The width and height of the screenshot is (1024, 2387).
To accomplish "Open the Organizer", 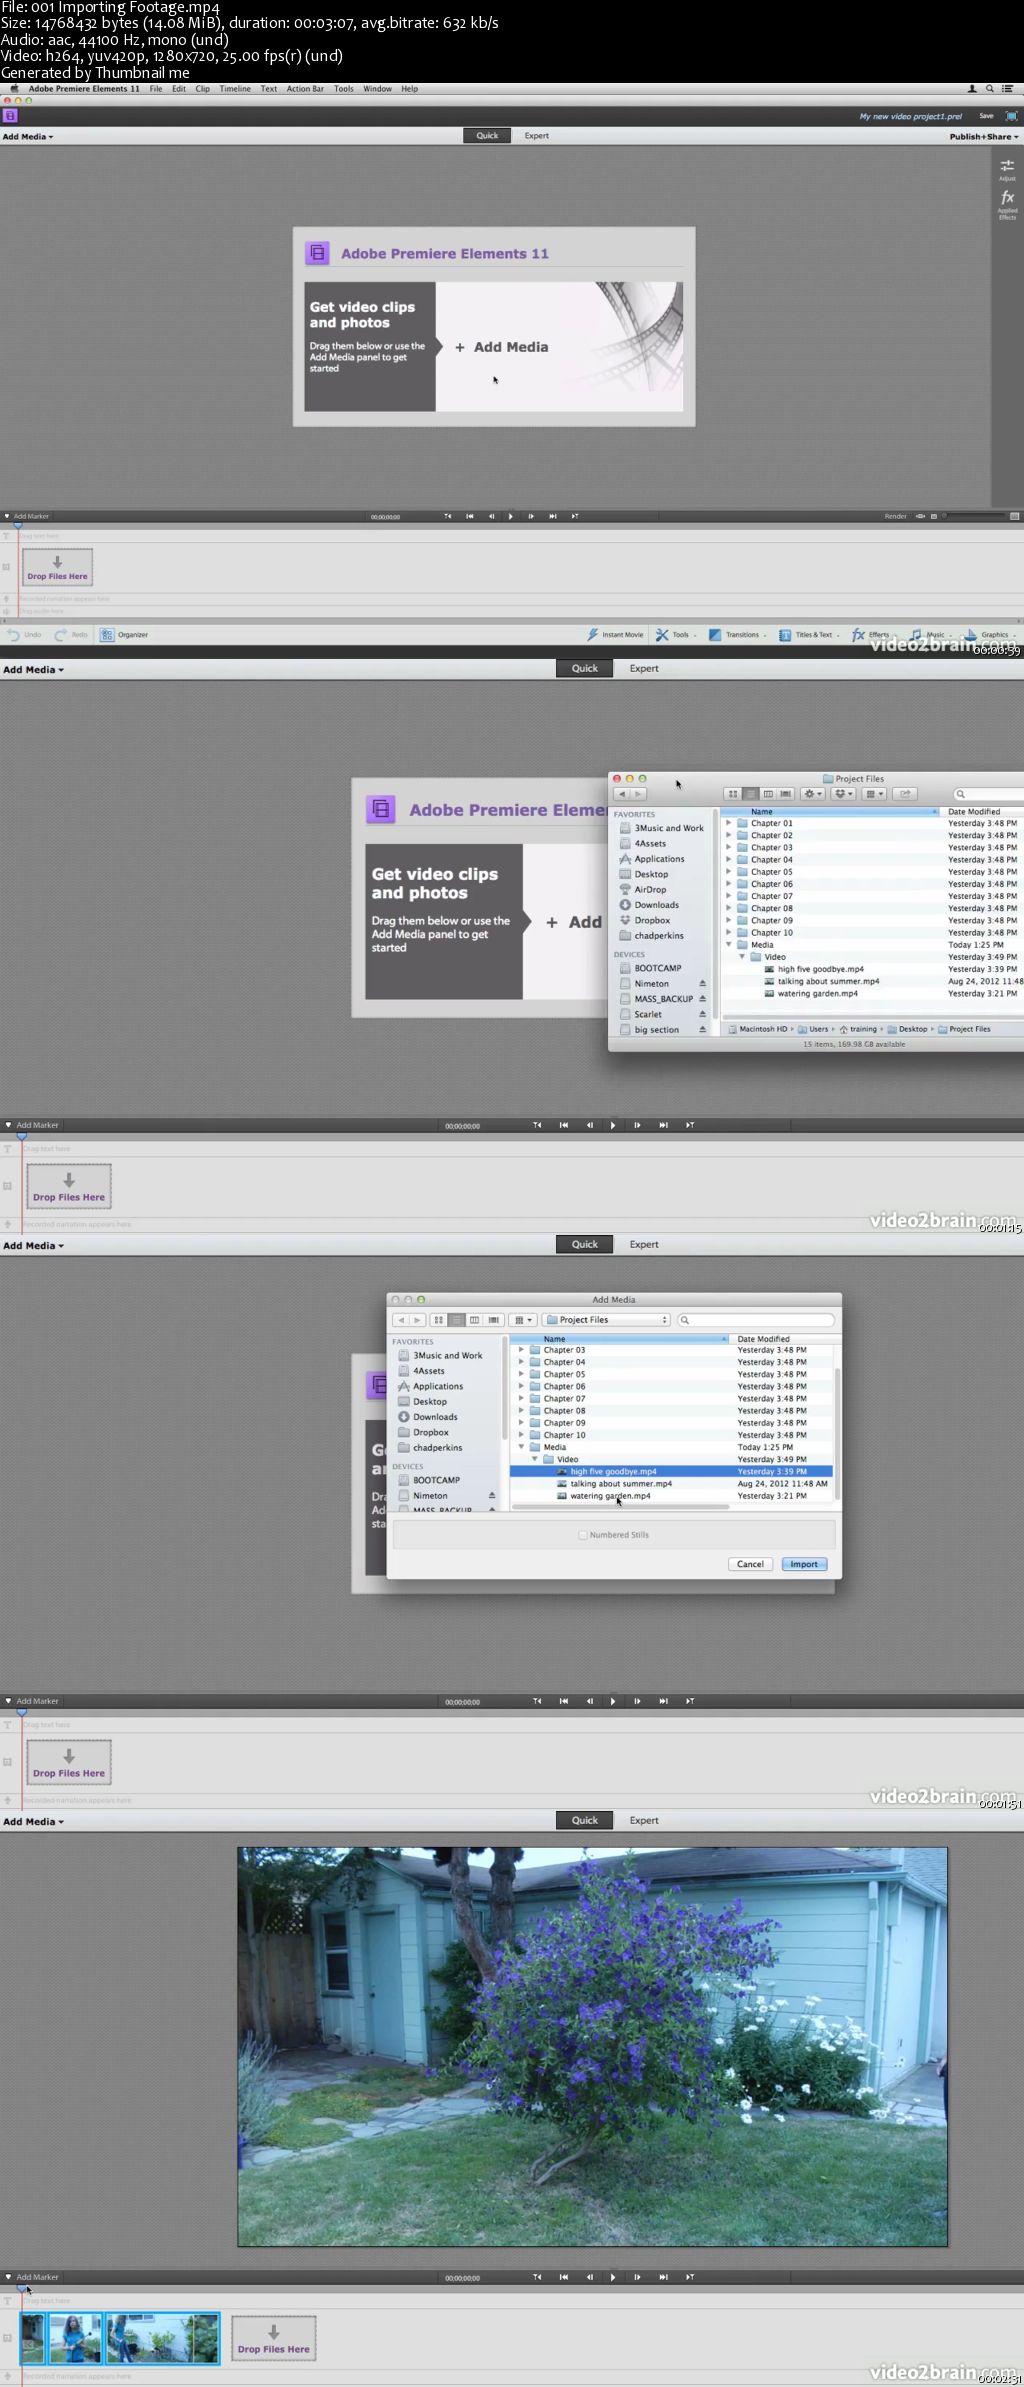I will (124, 635).
